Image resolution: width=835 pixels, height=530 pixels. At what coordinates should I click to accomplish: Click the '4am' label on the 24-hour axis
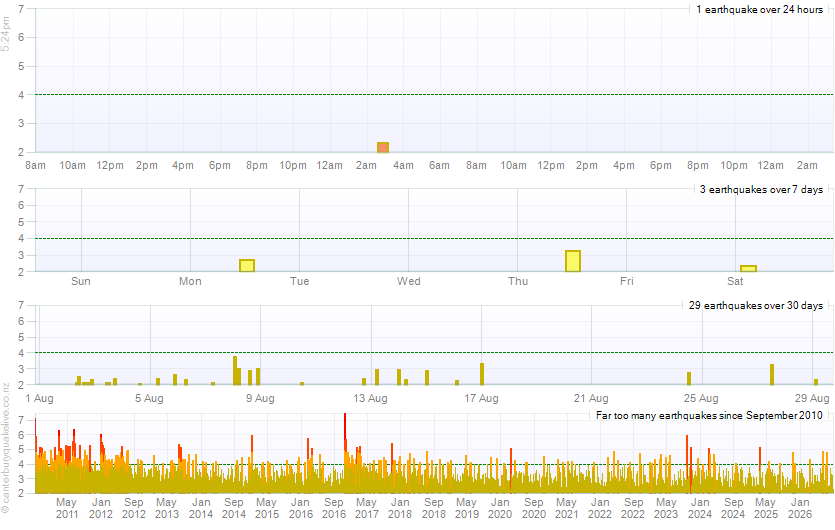click(403, 165)
